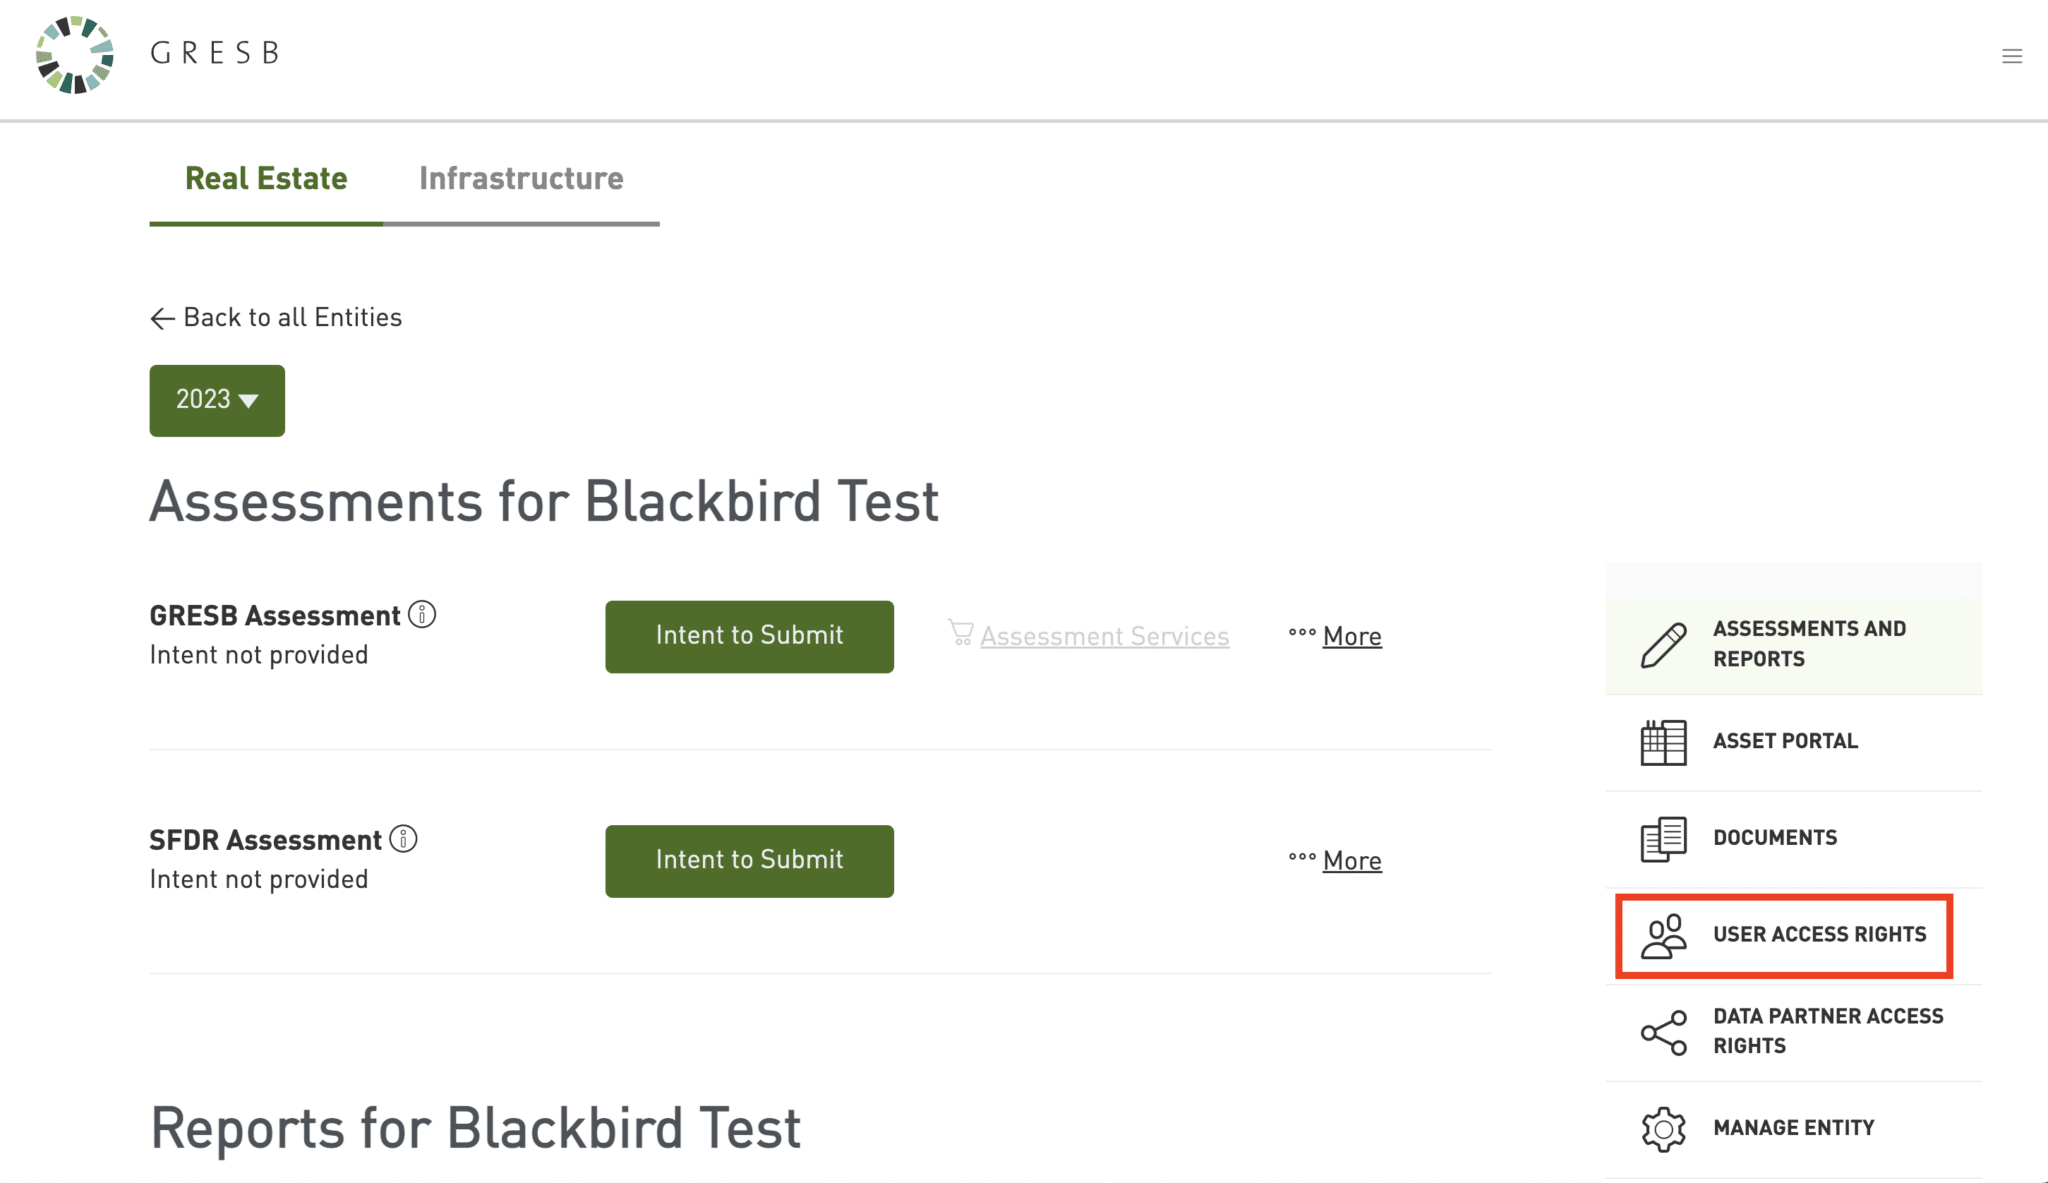Open the Assessment Services link
The width and height of the screenshot is (2048, 1183).
tap(1104, 636)
